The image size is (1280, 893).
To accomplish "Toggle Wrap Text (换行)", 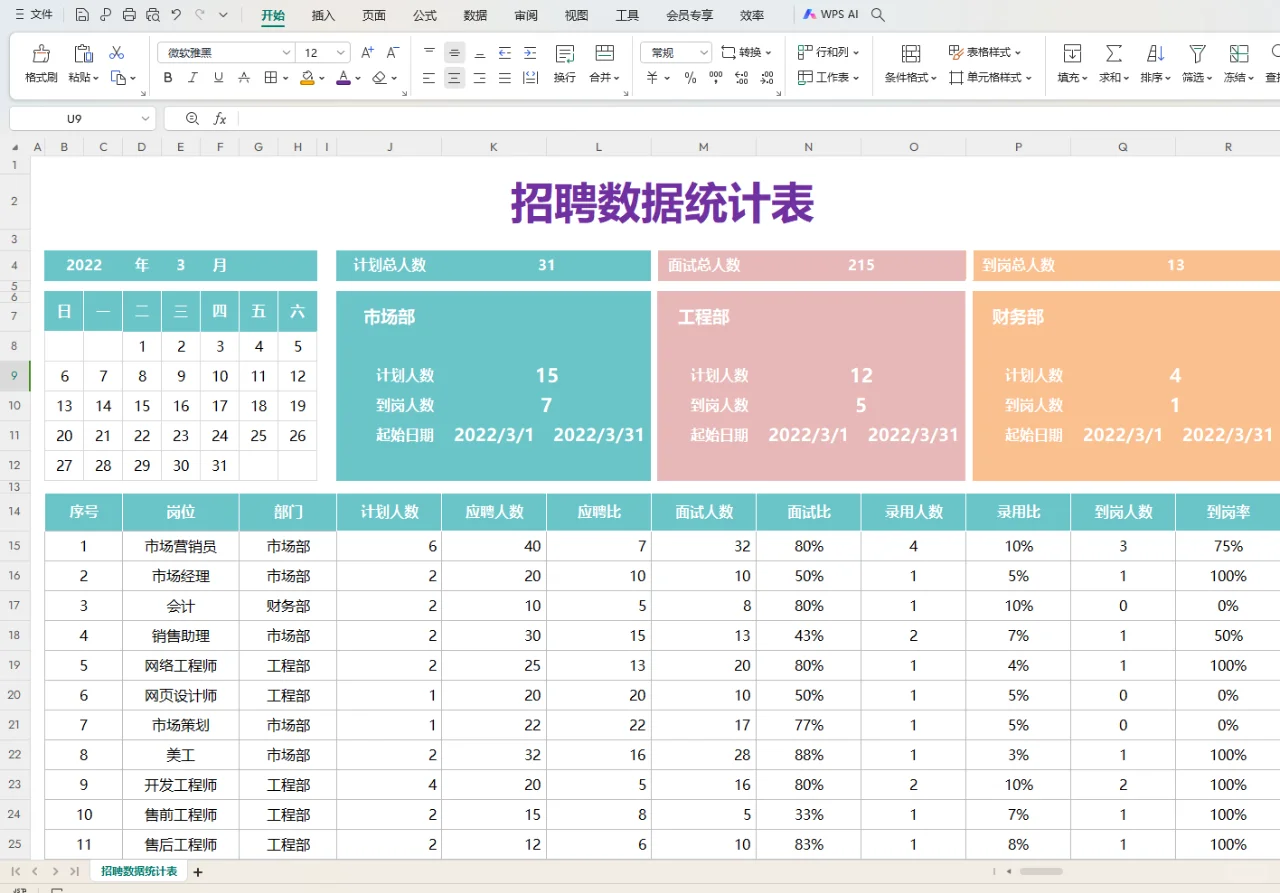I will click(x=564, y=62).
